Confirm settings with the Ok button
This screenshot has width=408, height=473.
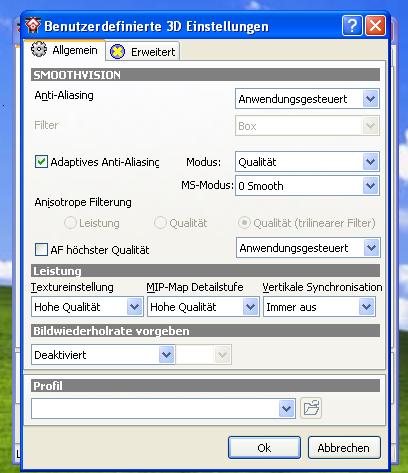coord(264,448)
